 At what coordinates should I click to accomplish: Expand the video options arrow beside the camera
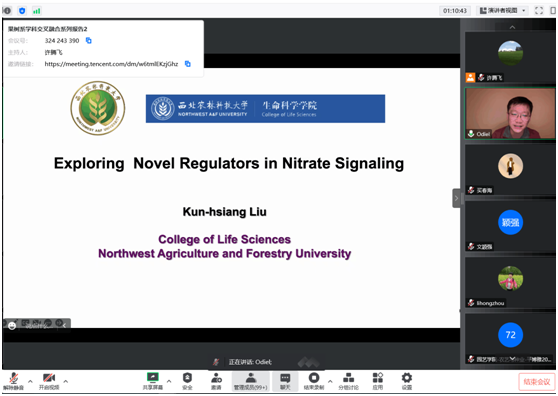pyautogui.click(x=65, y=381)
